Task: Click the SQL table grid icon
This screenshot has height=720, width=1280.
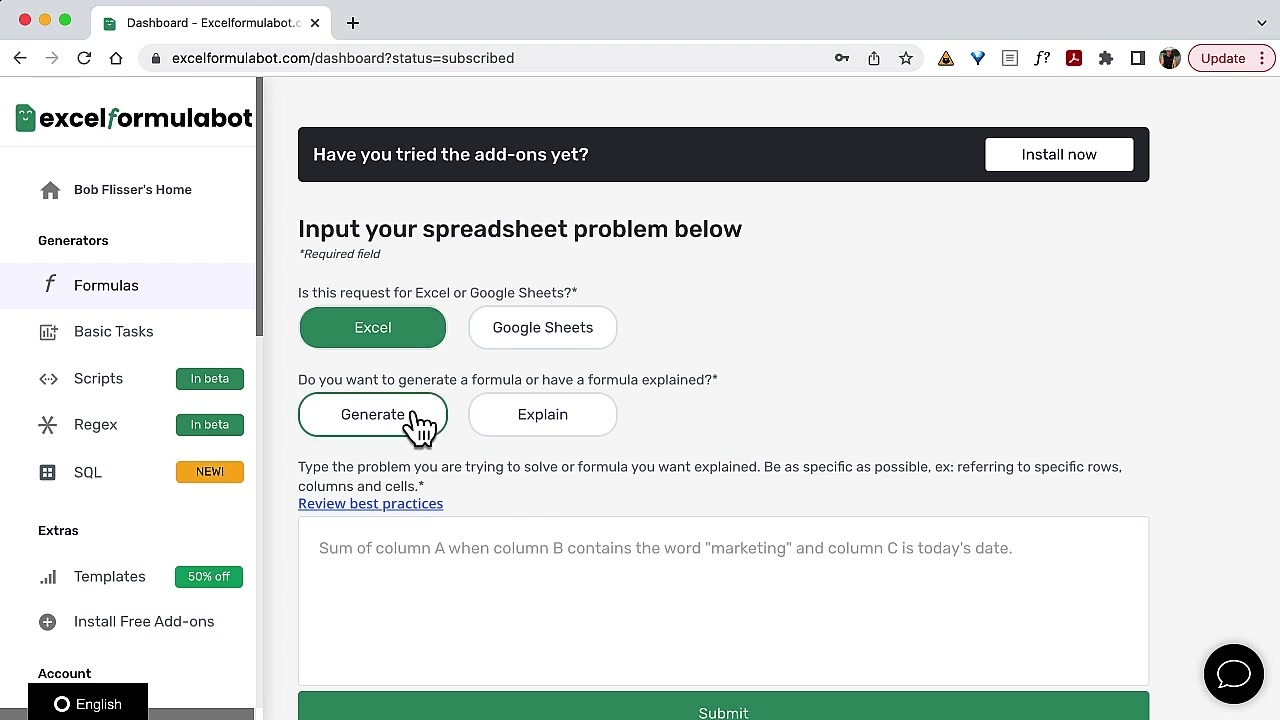Action: (48, 472)
